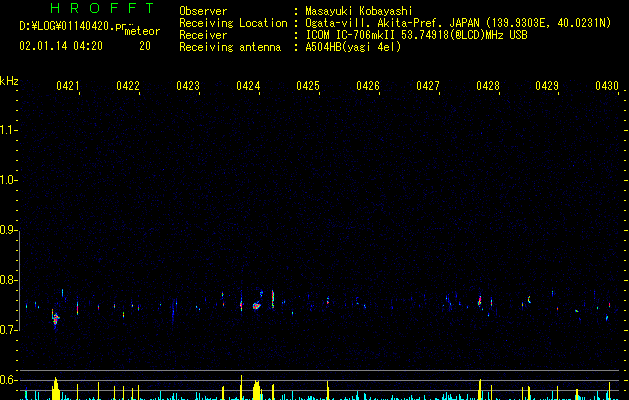
Task: Click the HROFFT title text
Action: pyautogui.click(x=103, y=8)
